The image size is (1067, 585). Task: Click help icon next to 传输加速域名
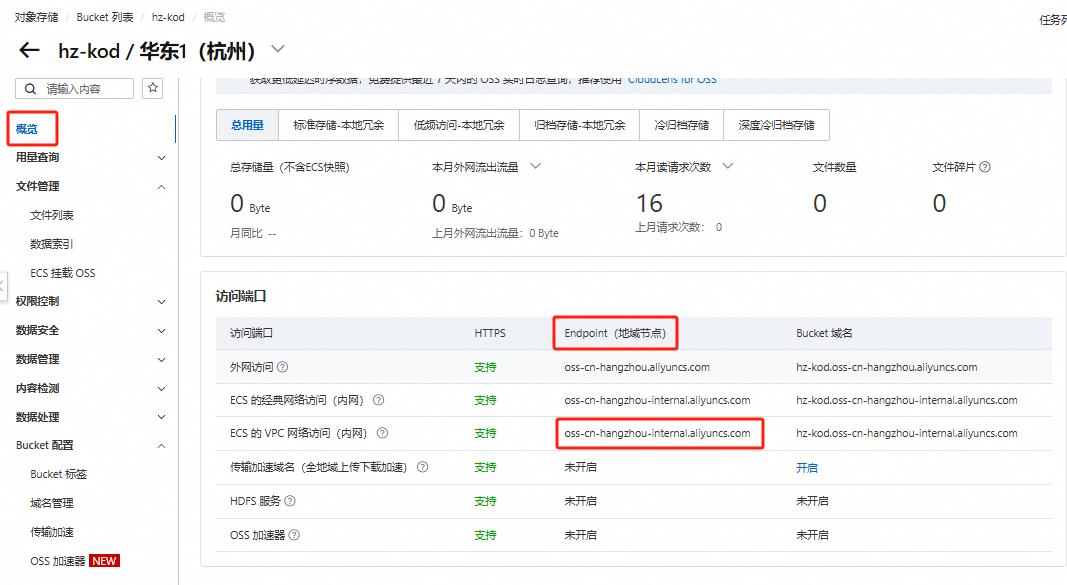pos(423,467)
